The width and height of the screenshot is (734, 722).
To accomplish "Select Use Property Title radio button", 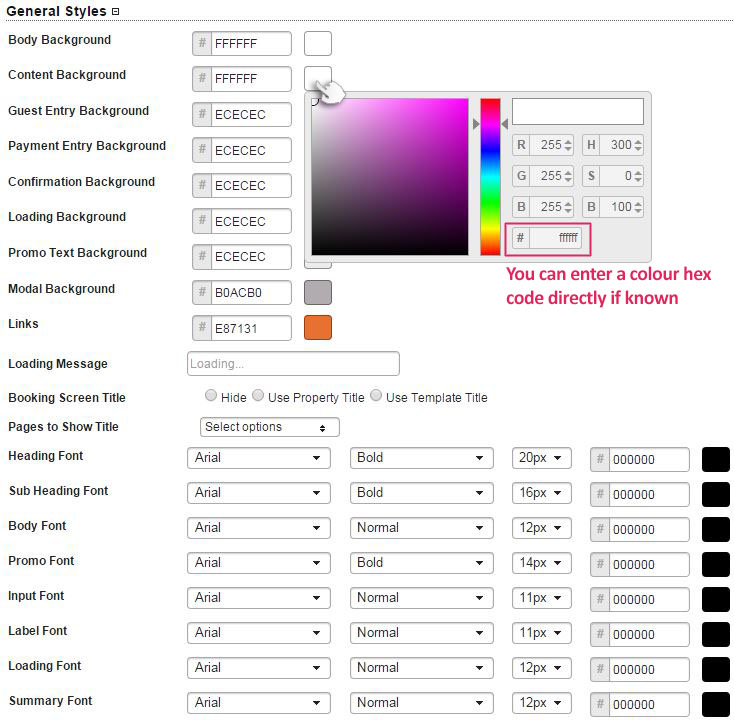I will click(x=258, y=396).
